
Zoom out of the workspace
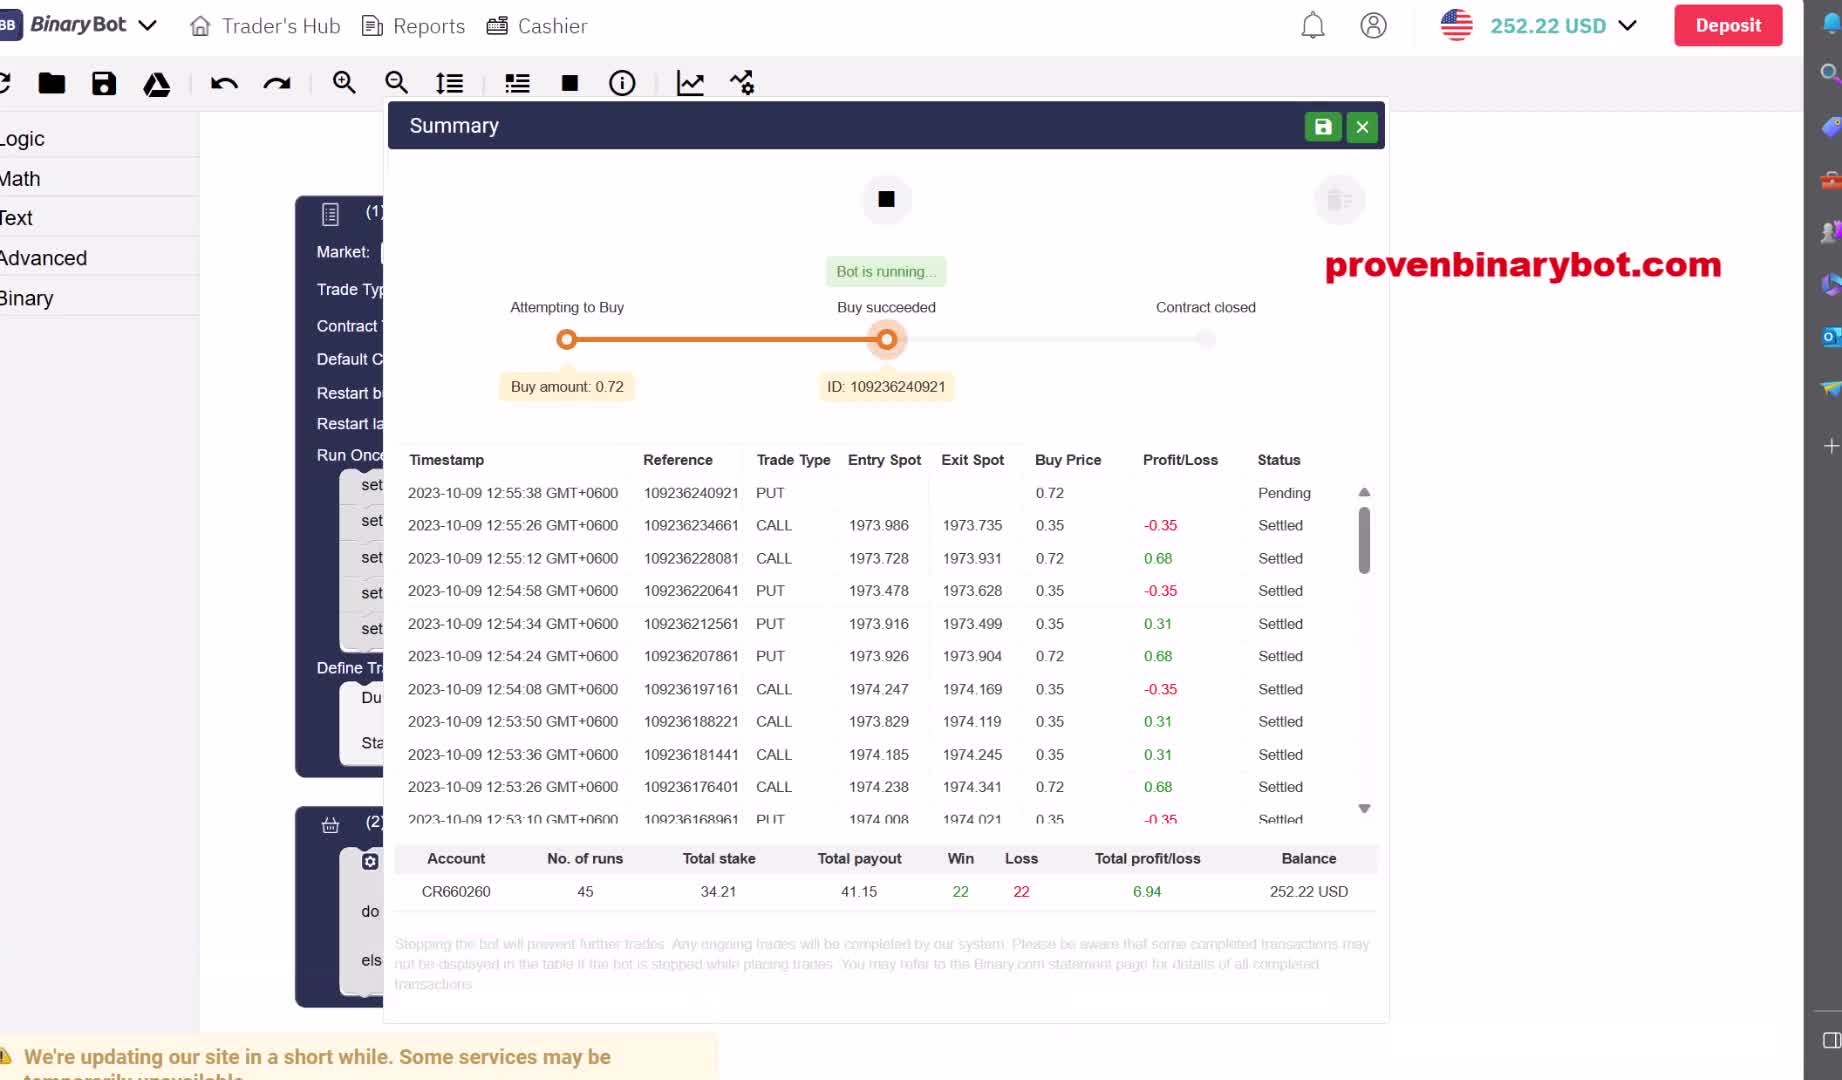(x=396, y=83)
